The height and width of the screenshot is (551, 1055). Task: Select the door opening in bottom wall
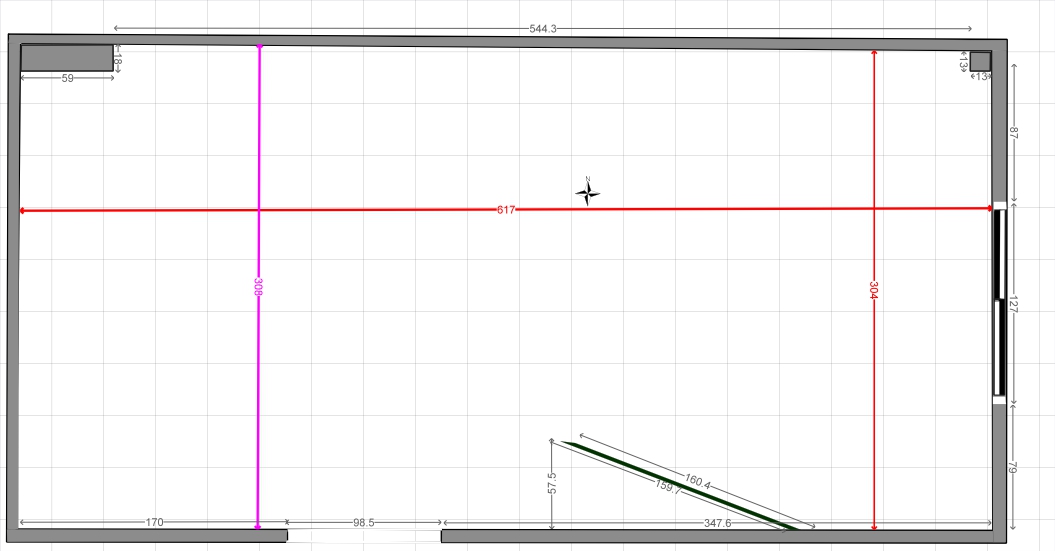tap(364, 536)
